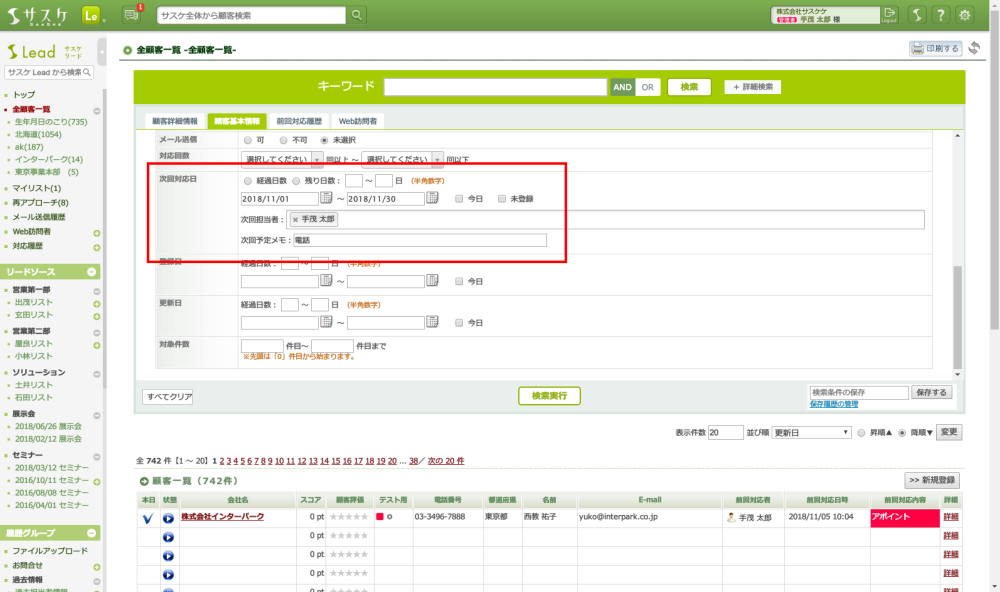Open the notification icon with red badge
This screenshot has height=592, width=1000.
pos(132,15)
